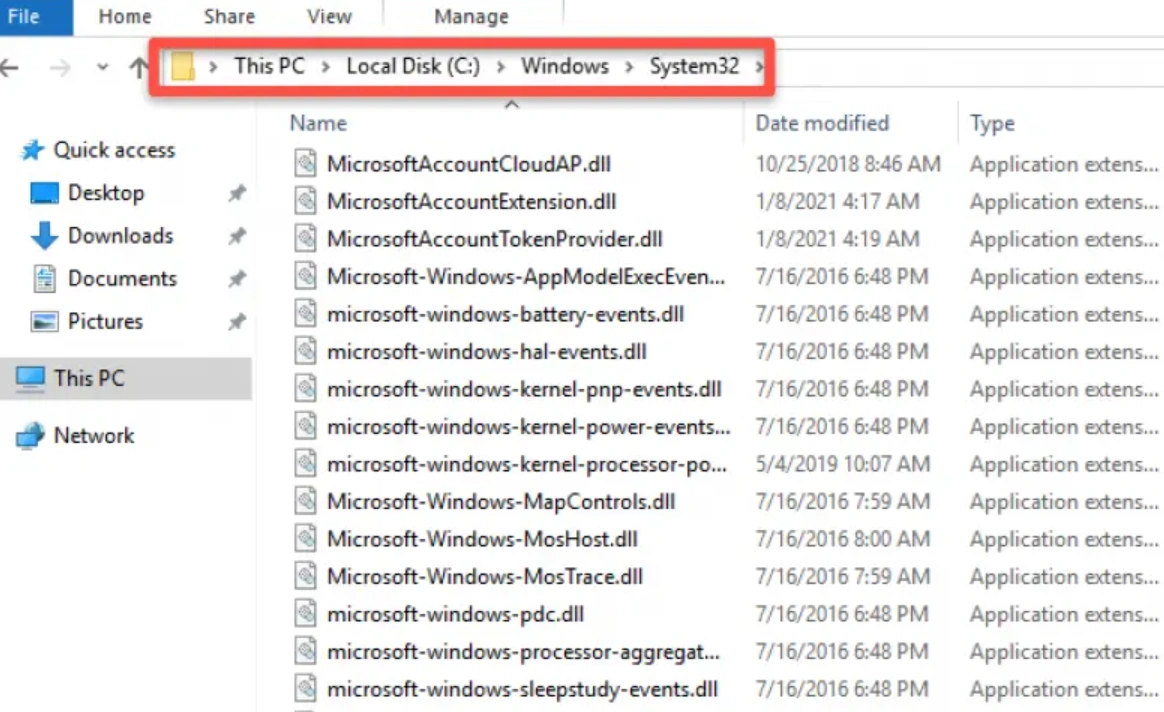This screenshot has height=712, width=1164.
Task: Click the forward navigation arrow
Action: [x=60, y=68]
